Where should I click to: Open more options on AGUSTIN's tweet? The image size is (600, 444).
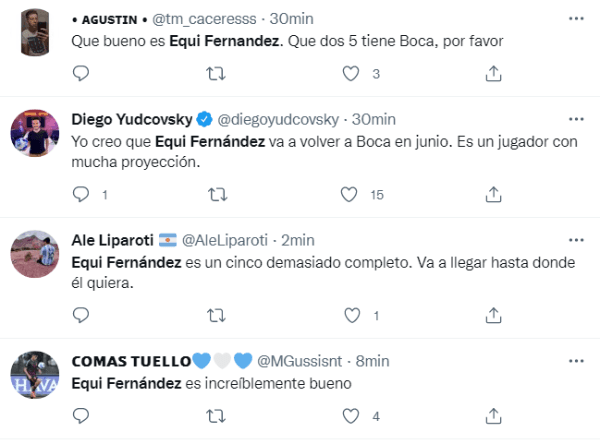(575, 19)
